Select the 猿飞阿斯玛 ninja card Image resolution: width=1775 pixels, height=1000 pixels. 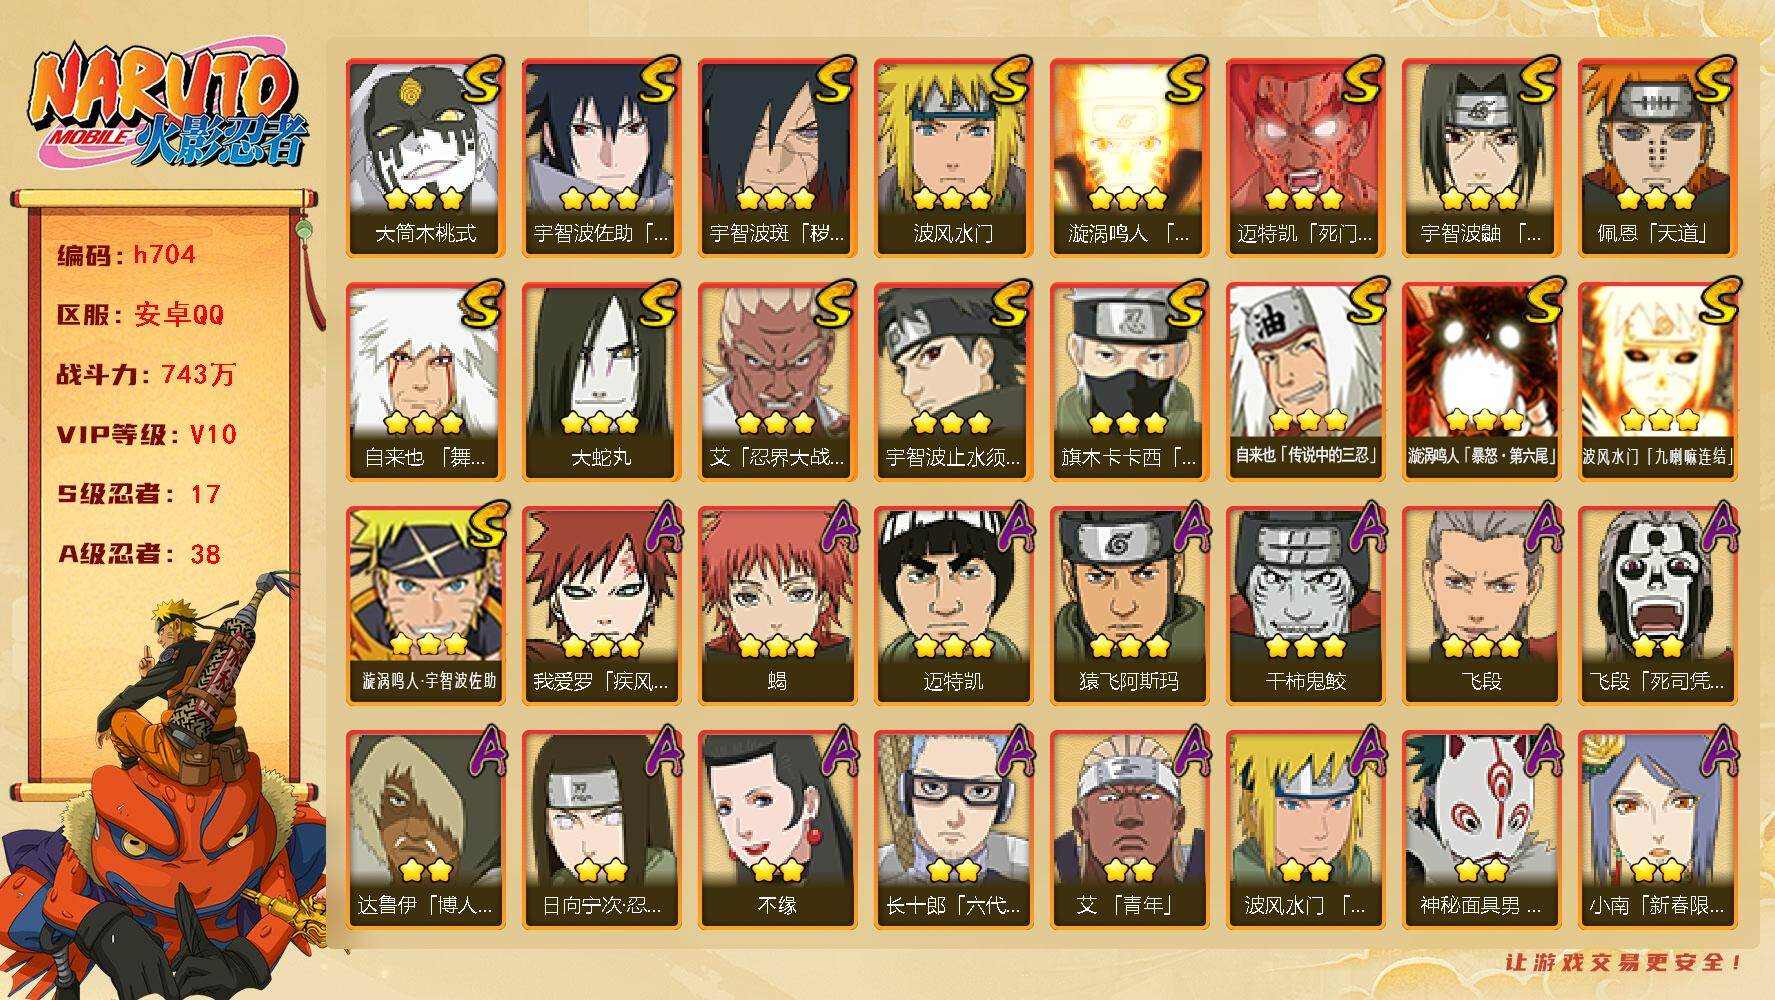[x=1129, y=606]
